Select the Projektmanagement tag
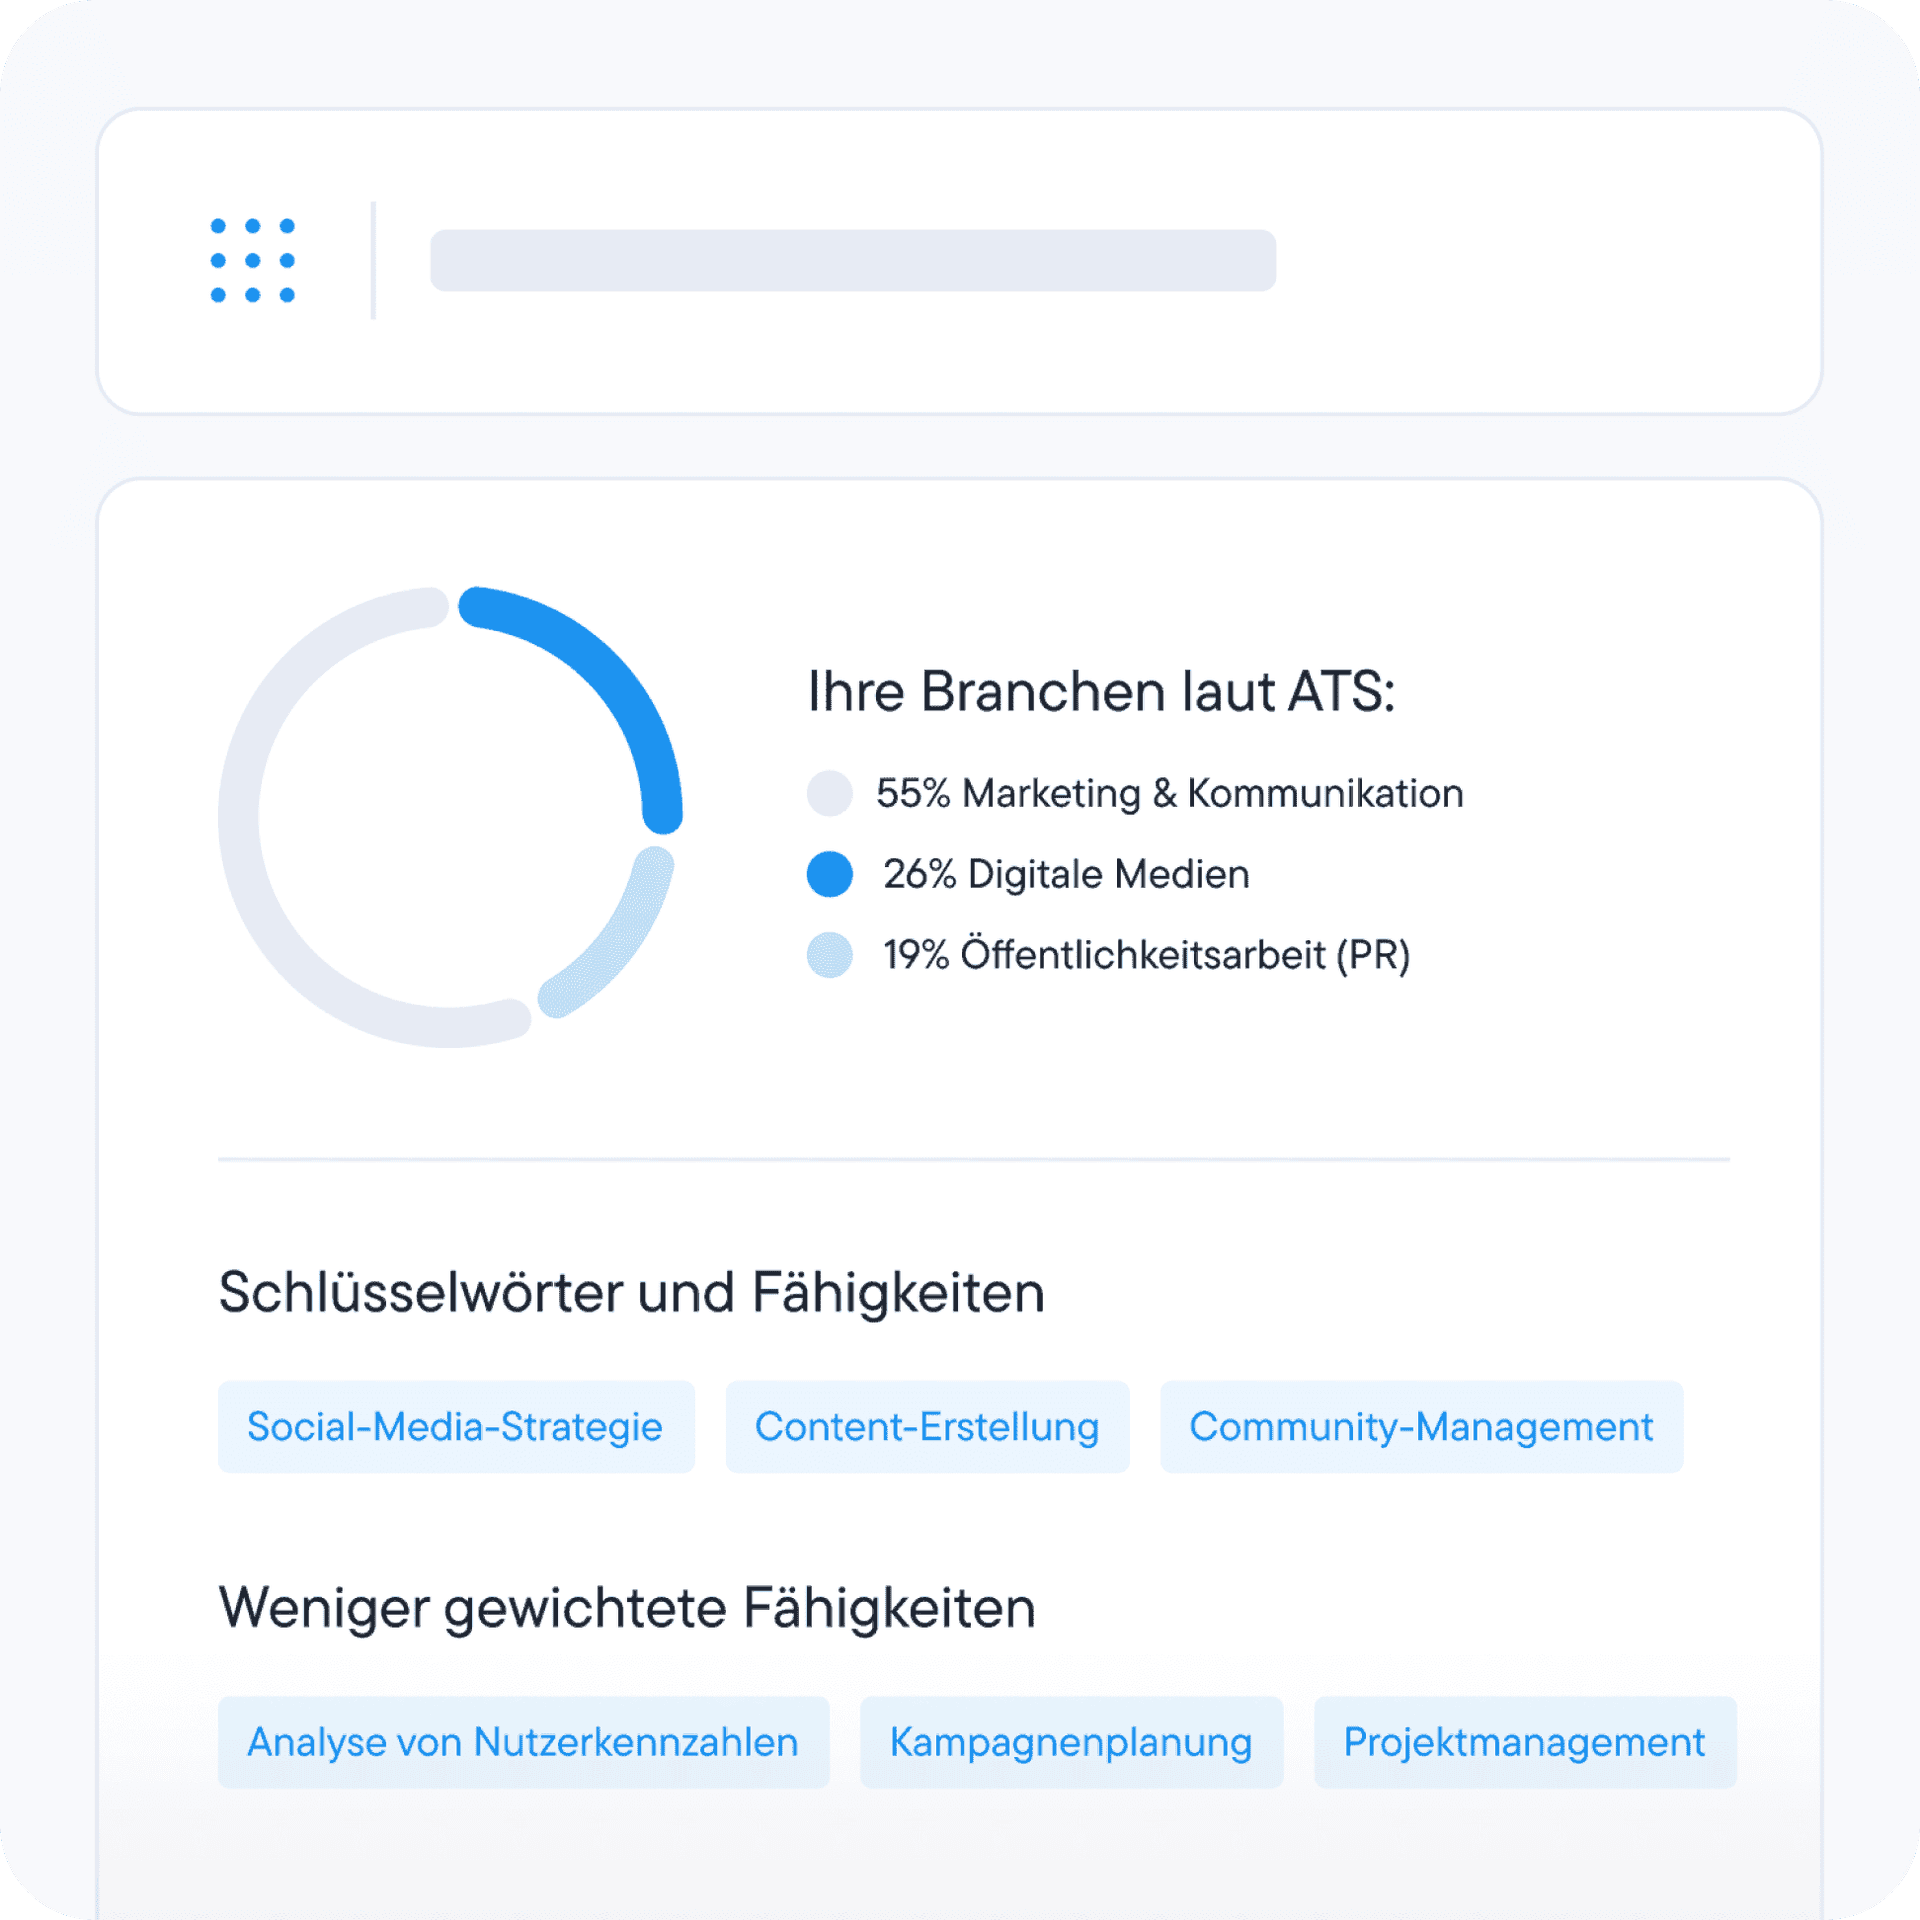1920x1920 pixels. (x=1523, y=1741)
